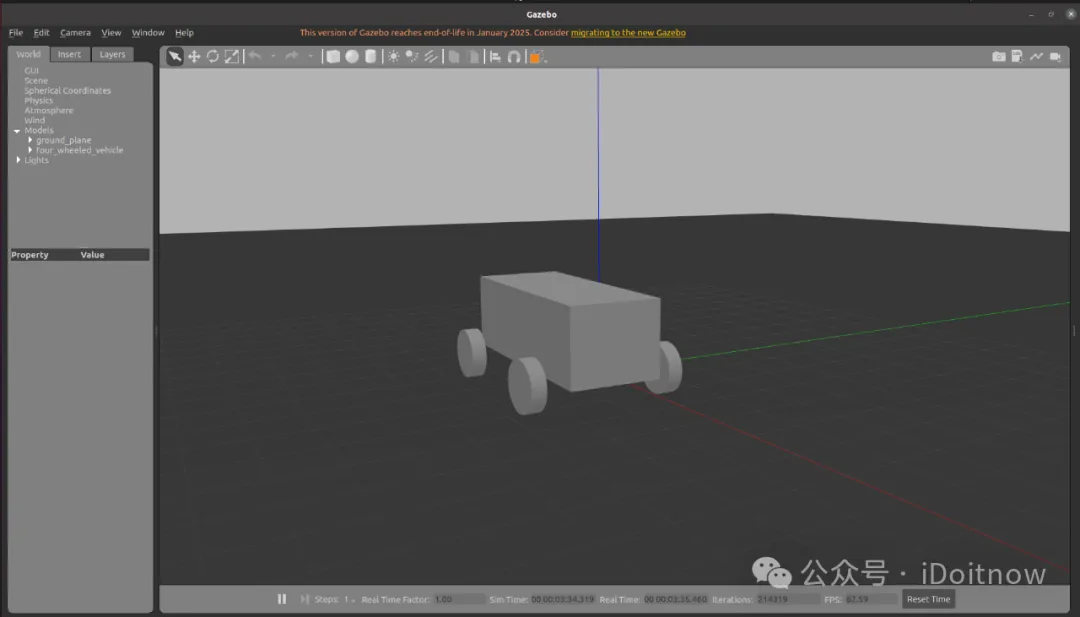Screen dimensions: 1080x617
Task: Follow the migrating to new Gazebo link
Action: coord(628,32)
